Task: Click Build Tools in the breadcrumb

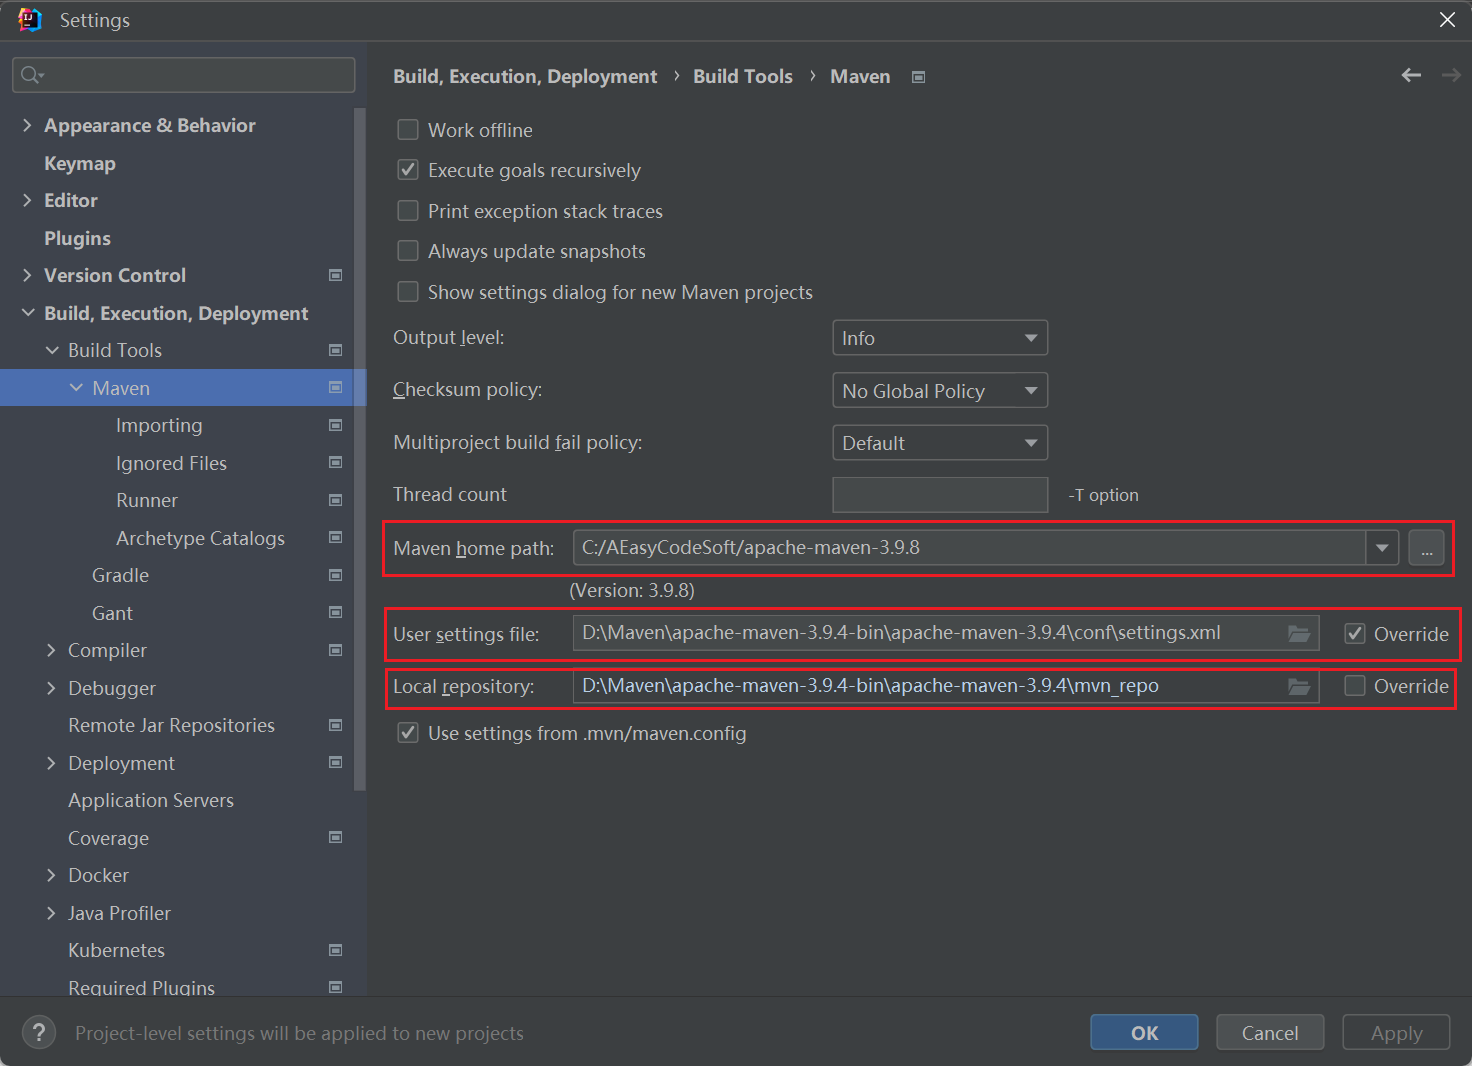Action: 743,76
